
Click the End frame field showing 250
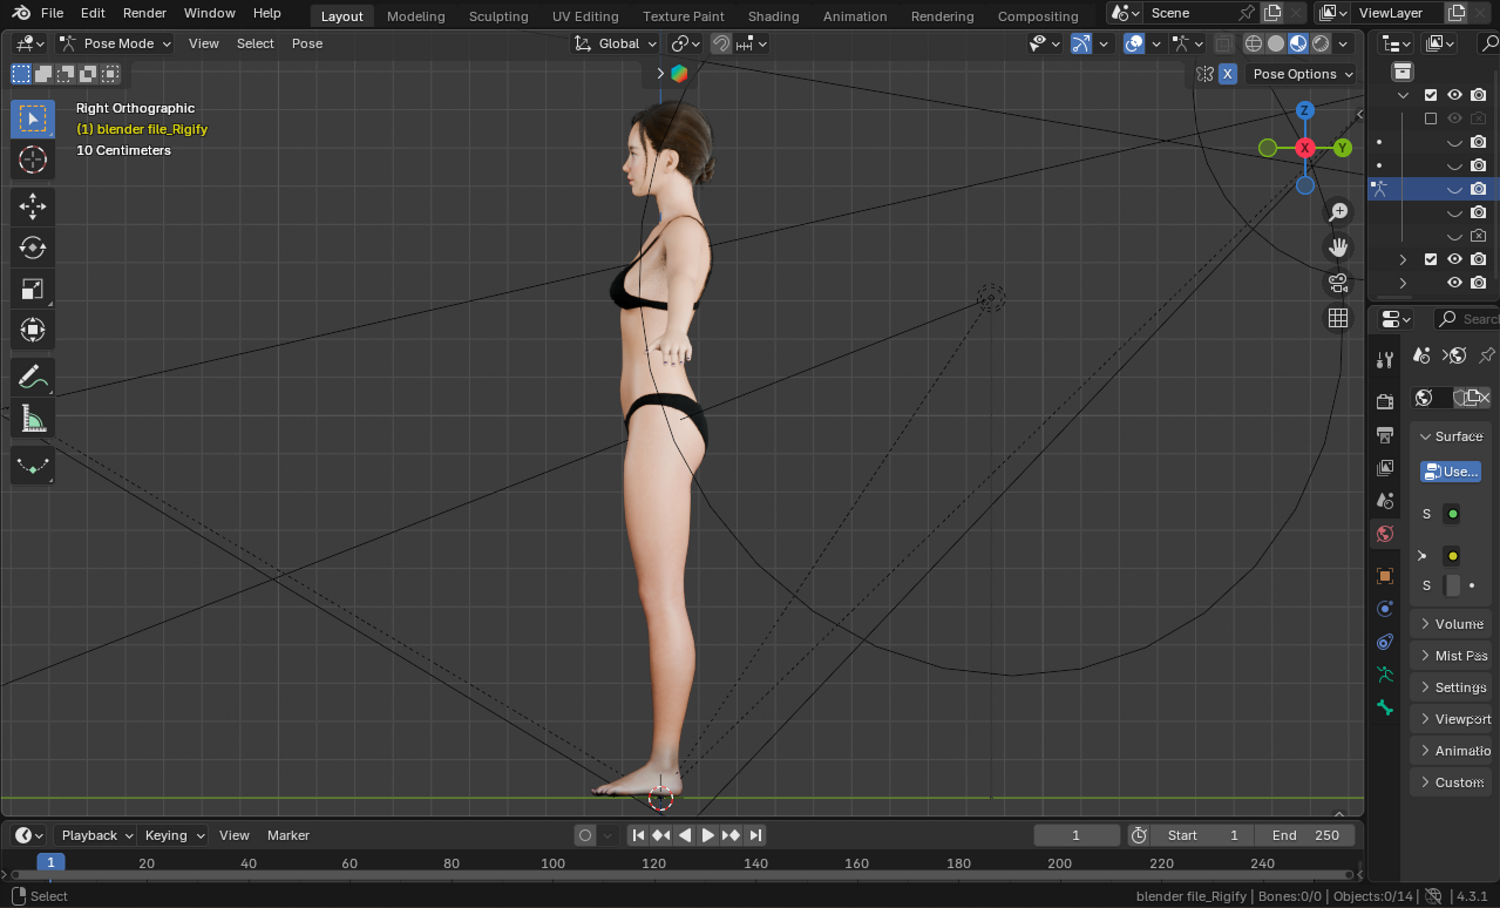[x=1306, y=835]
